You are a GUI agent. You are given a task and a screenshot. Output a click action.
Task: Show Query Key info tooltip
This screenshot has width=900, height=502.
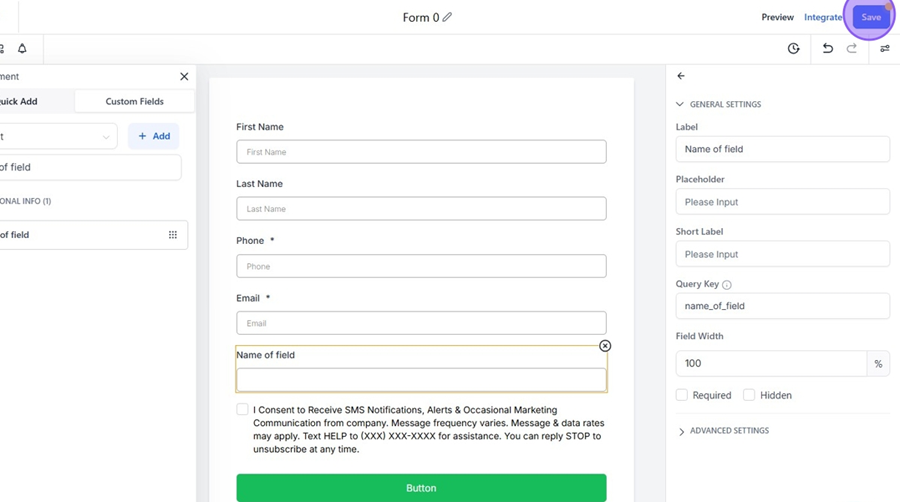tap(727, 285)
